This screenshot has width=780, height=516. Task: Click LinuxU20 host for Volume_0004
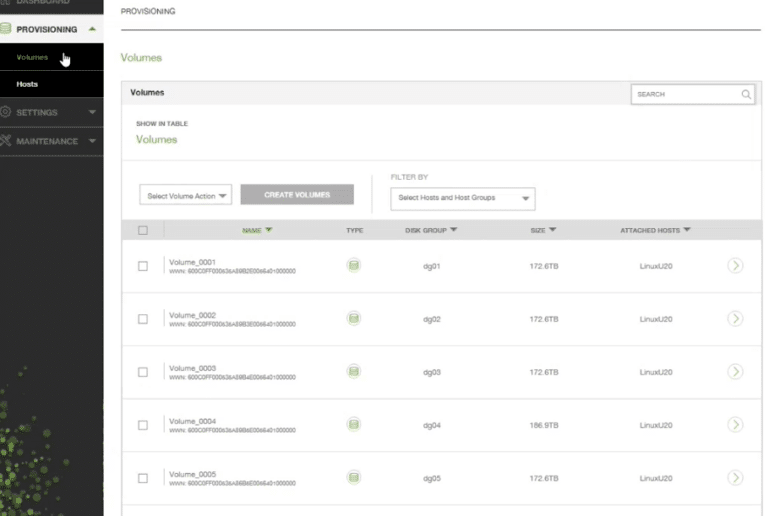pyautogui.click(x=656, y=425)
